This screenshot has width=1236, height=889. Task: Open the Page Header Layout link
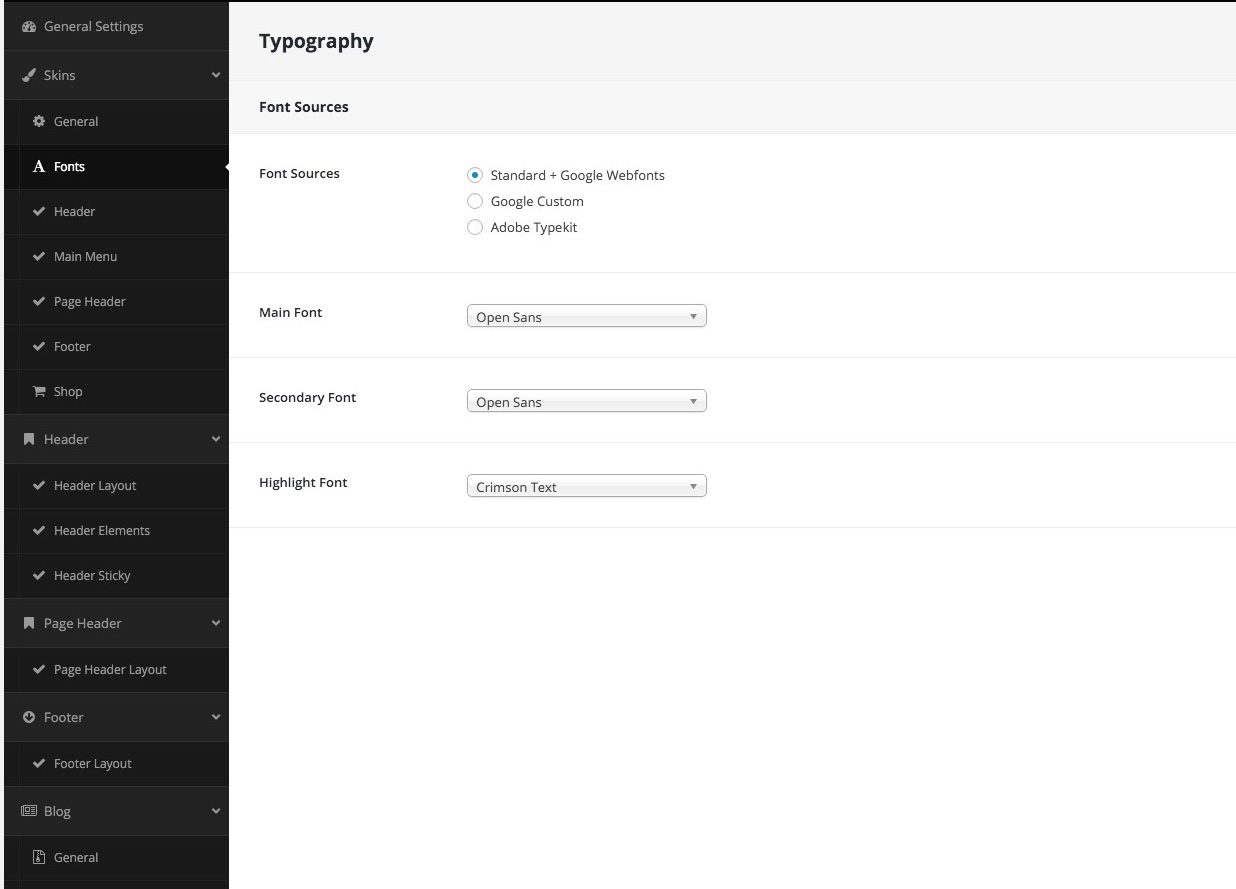(x=110, y=670)
